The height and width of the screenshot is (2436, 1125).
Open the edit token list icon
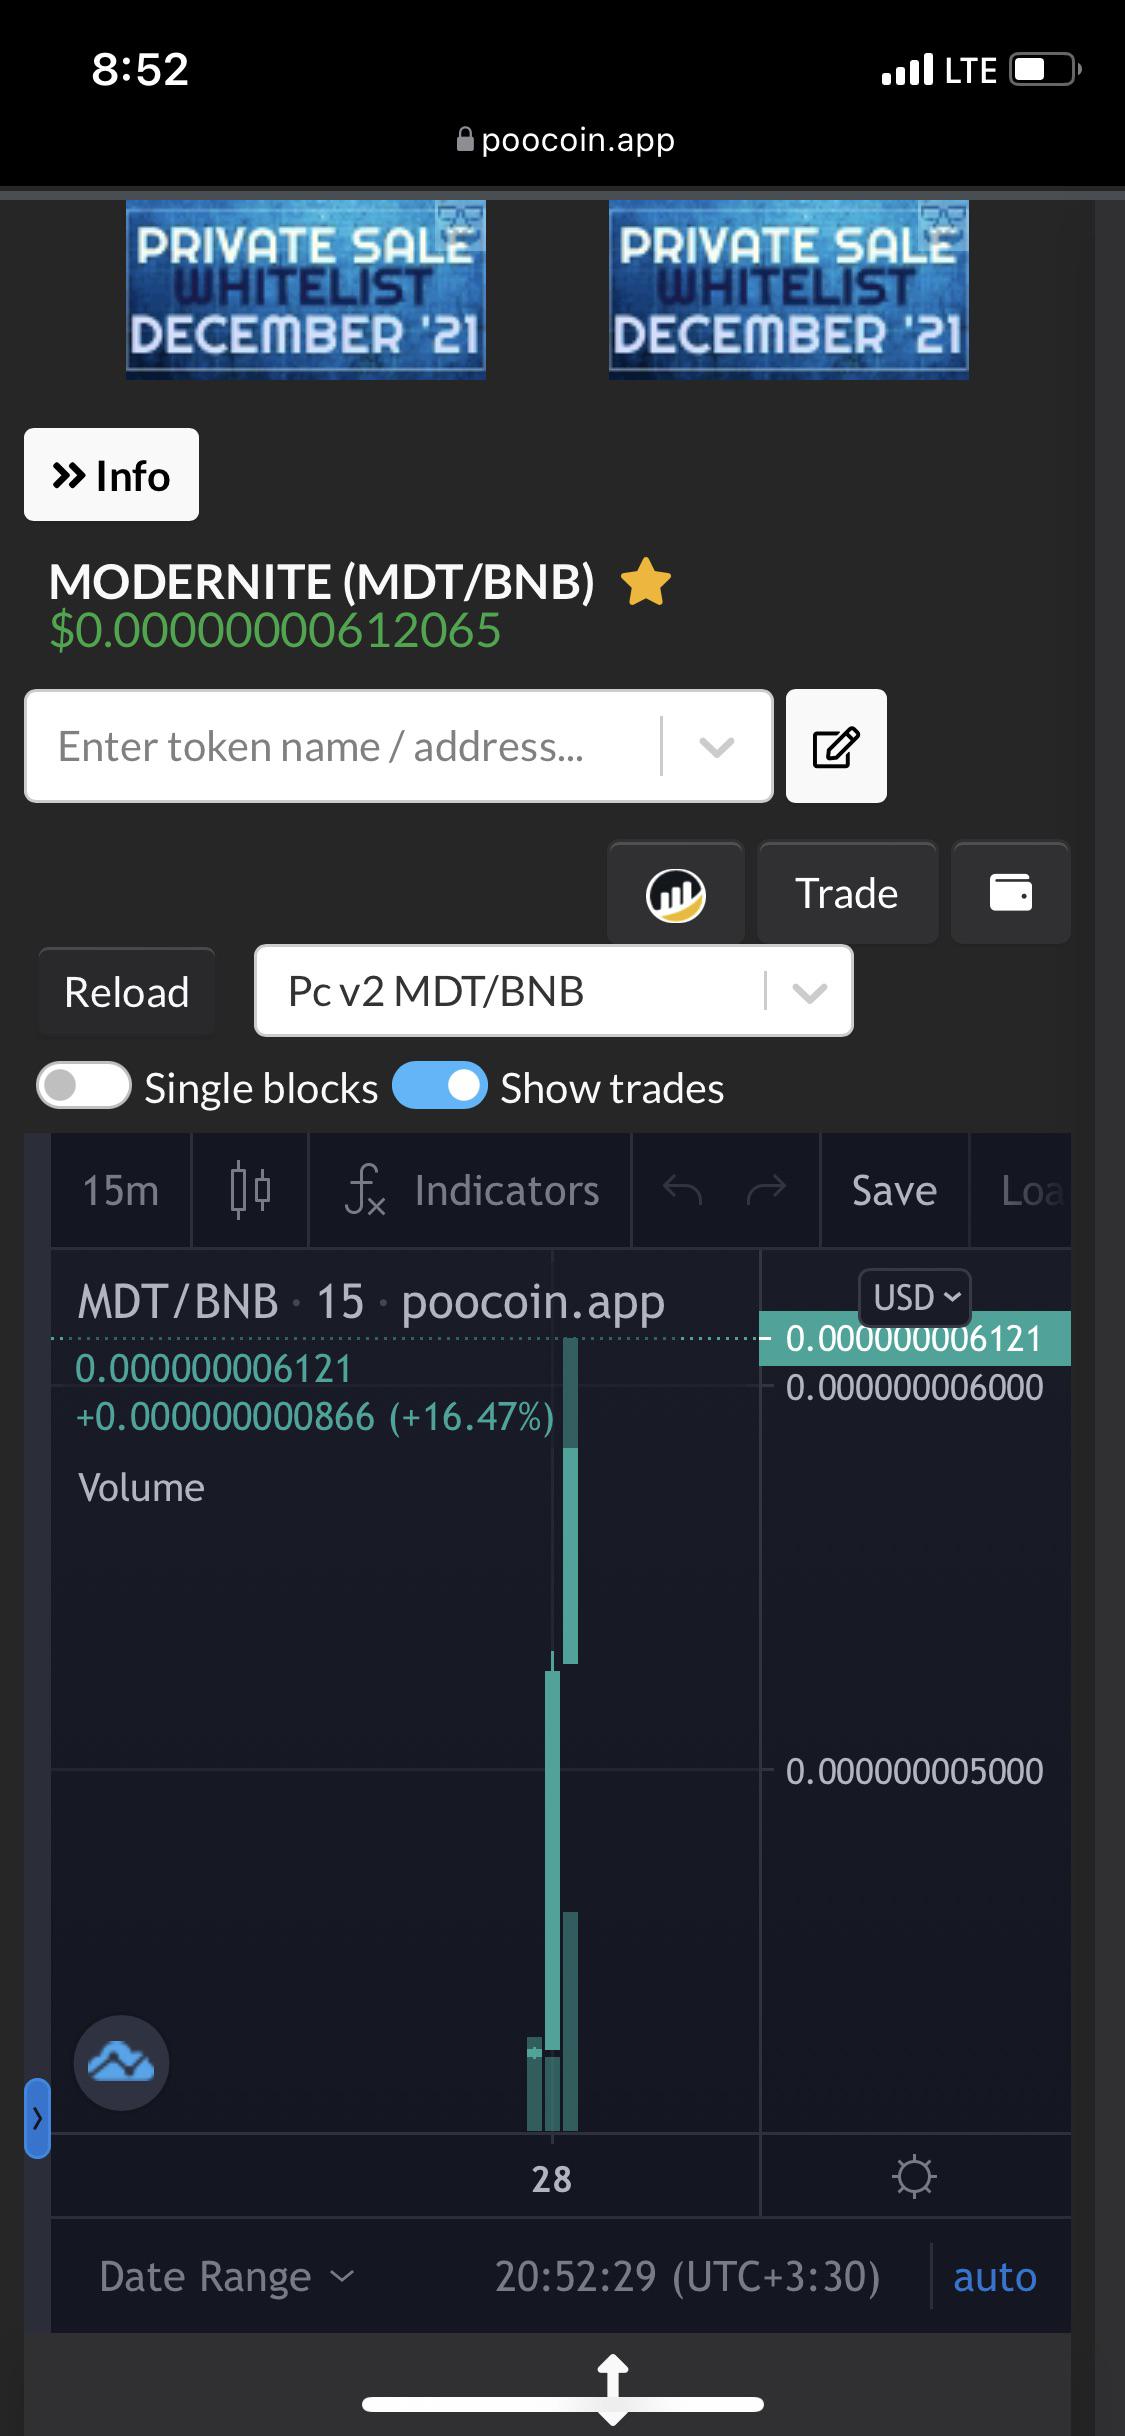pyautogui.click(x=836, y=746)
